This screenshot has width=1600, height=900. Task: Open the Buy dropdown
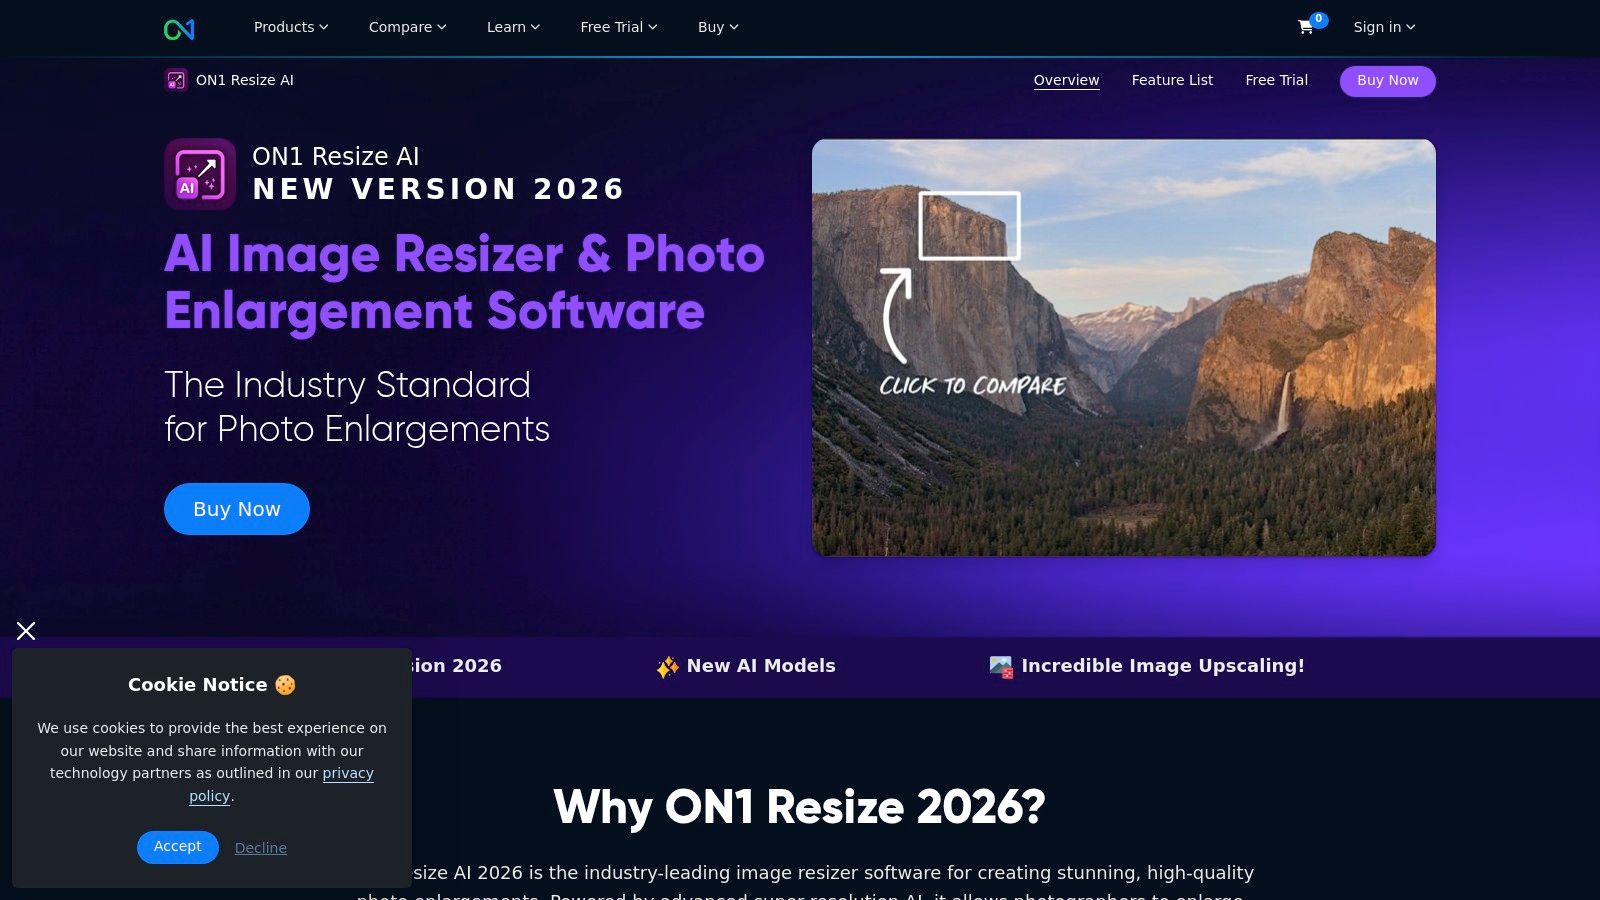pyautogui.click(x=716, y=27)
